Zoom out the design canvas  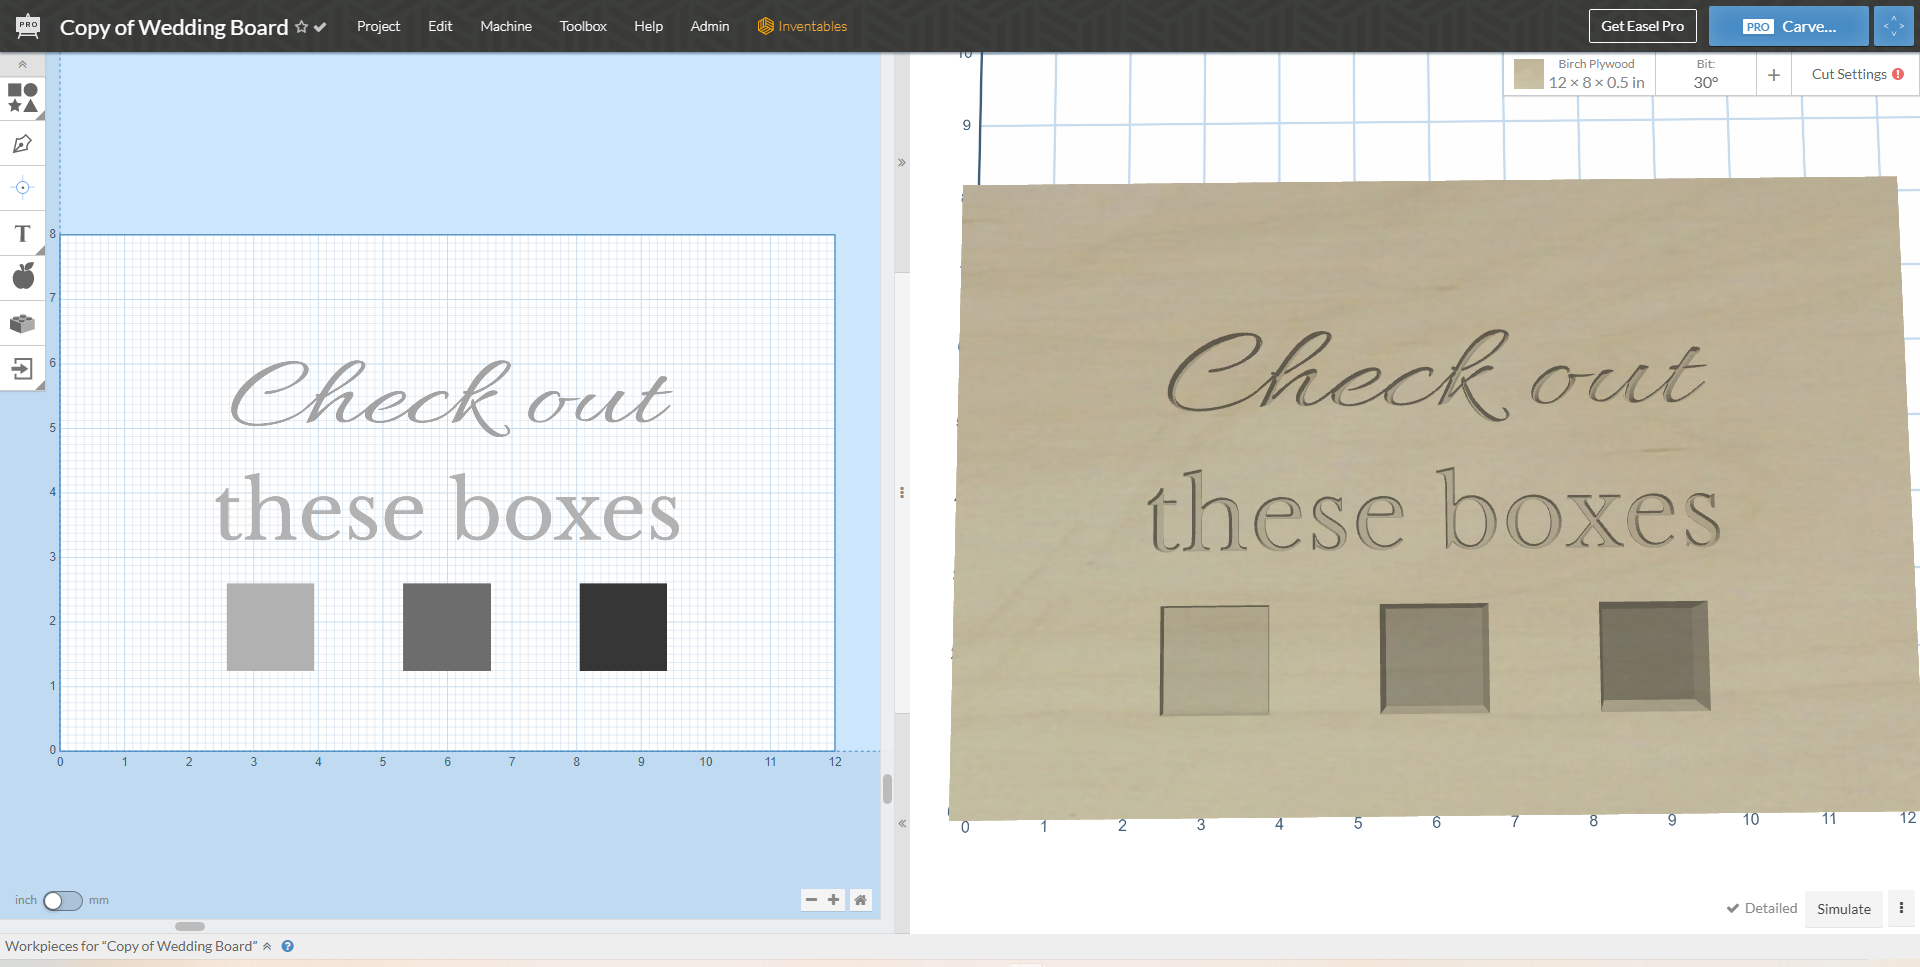[811, 900]
